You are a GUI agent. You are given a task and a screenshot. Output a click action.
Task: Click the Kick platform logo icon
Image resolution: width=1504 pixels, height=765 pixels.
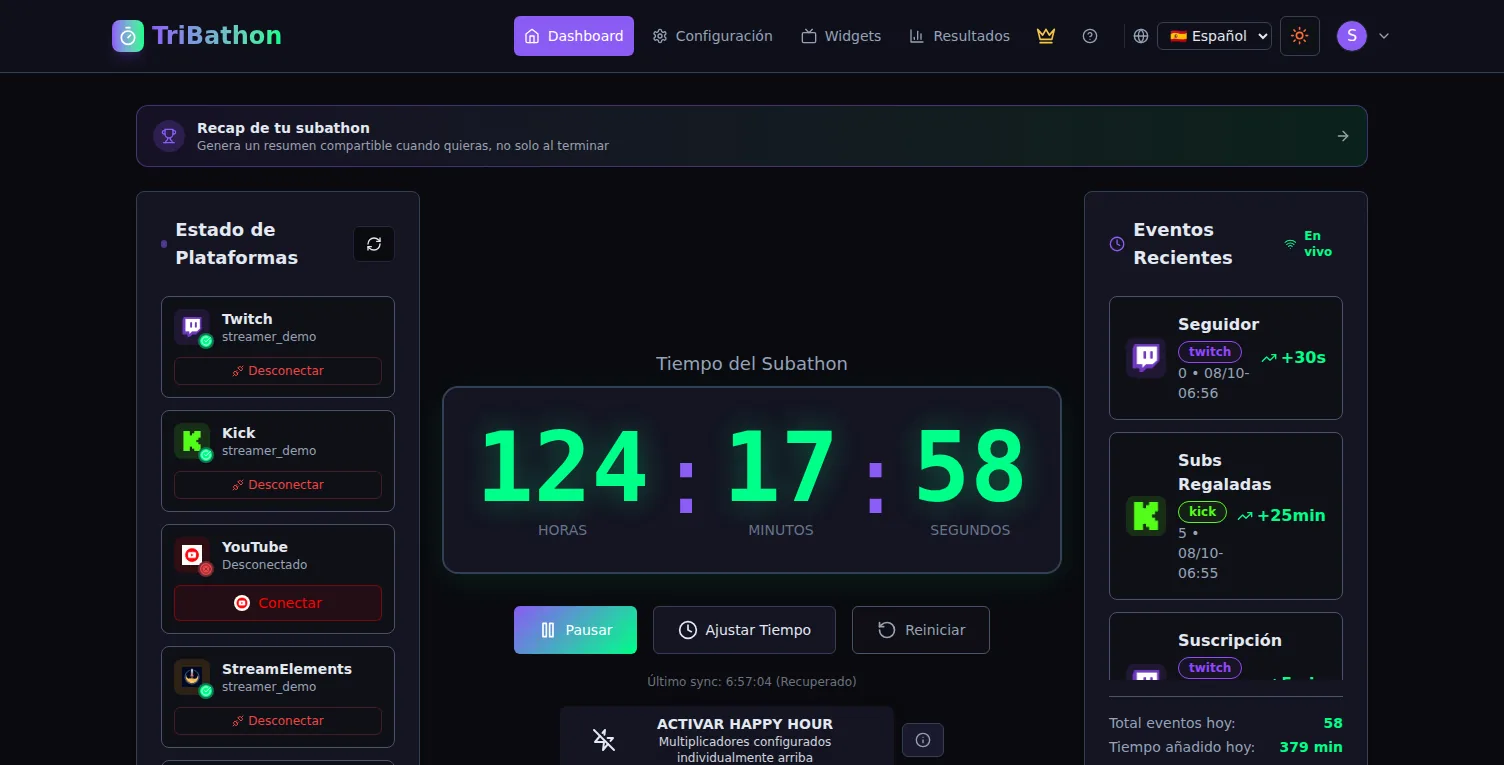point(192,441)
